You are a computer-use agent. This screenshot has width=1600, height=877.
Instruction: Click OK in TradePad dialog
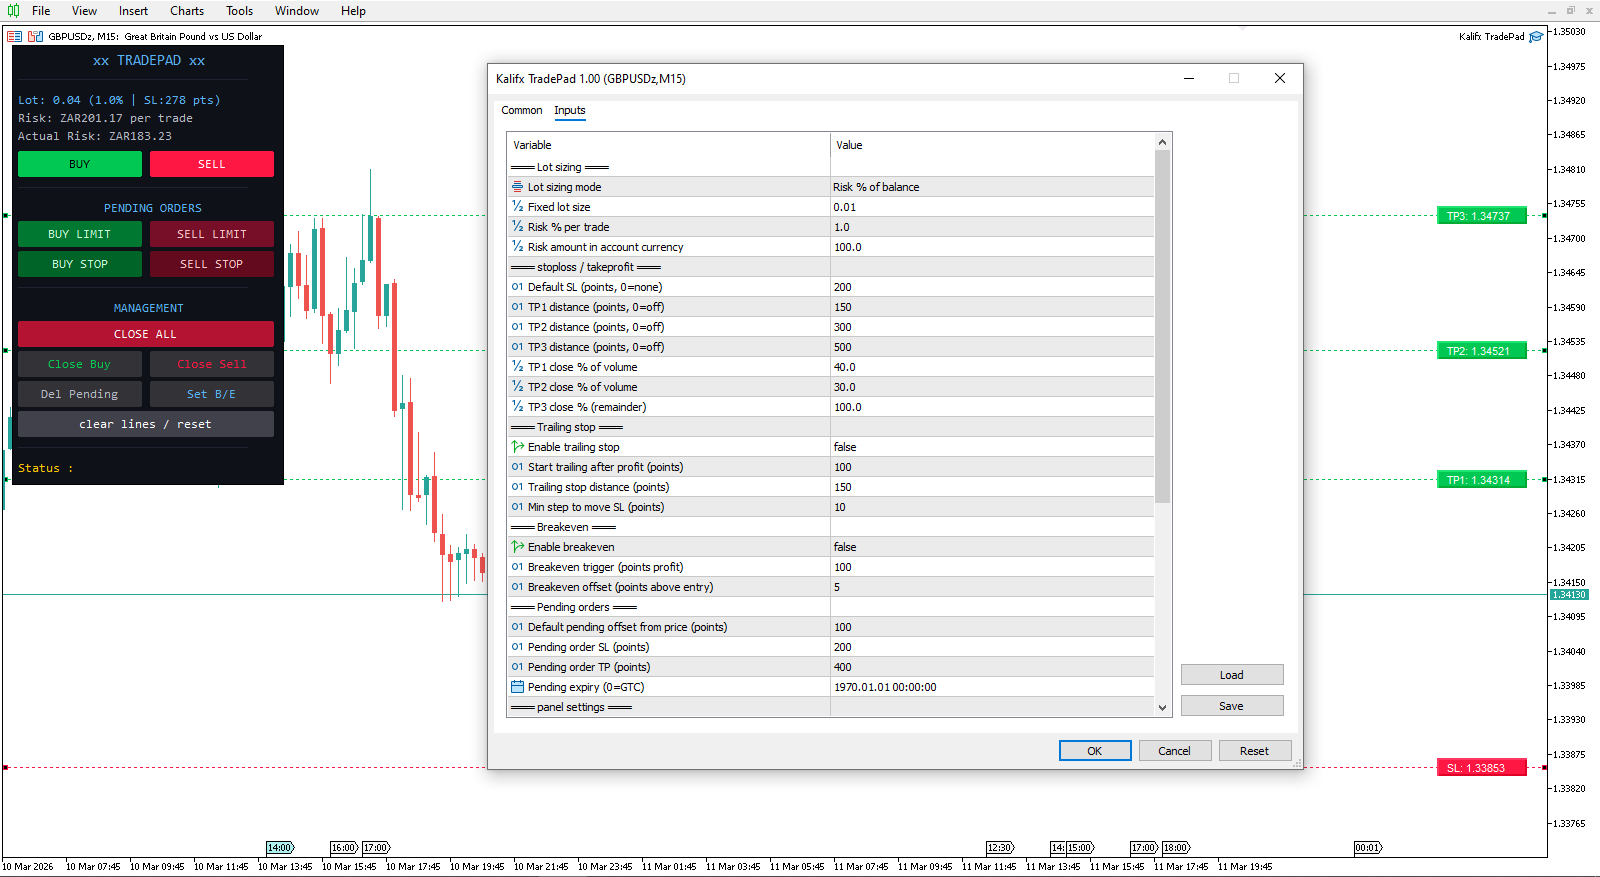tap(1095, 751)
